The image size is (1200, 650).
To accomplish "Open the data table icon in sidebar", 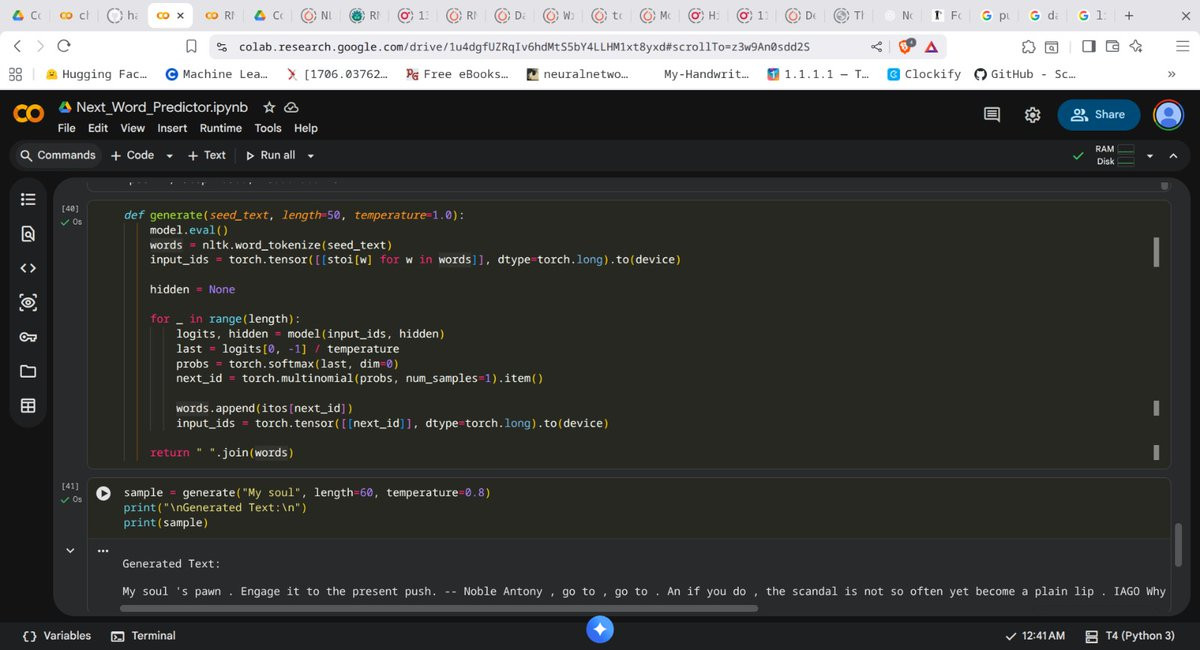I will point(28,406).
